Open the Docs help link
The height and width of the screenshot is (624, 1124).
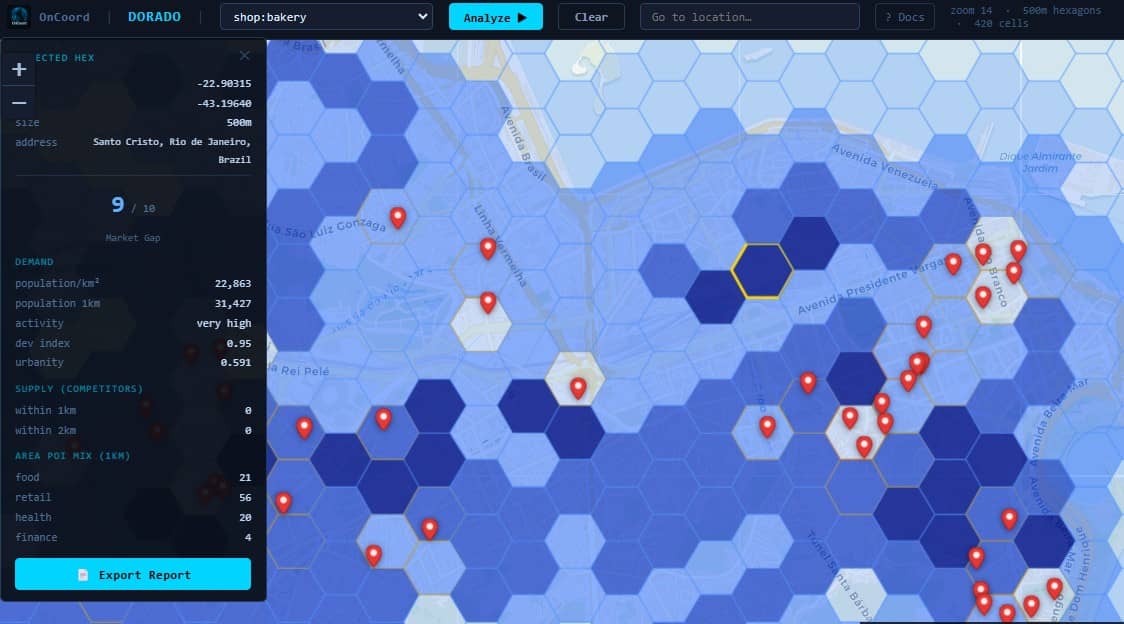[x=905, y=17]
